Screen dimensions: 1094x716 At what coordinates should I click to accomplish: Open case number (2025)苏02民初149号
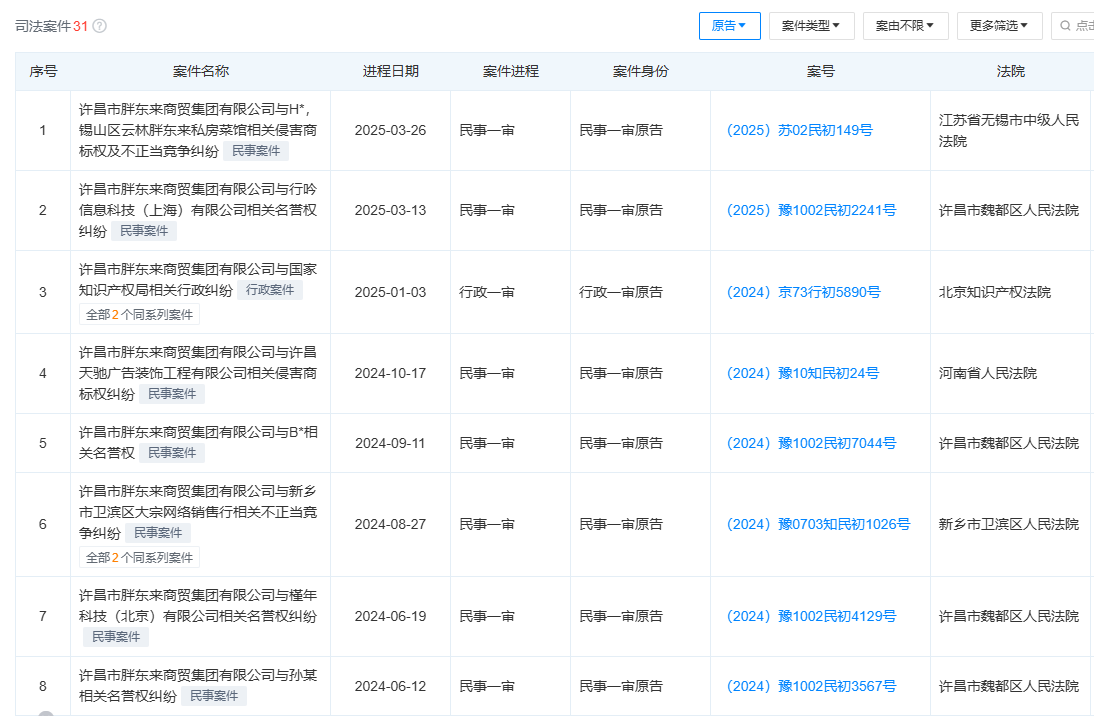click(800, 131)
